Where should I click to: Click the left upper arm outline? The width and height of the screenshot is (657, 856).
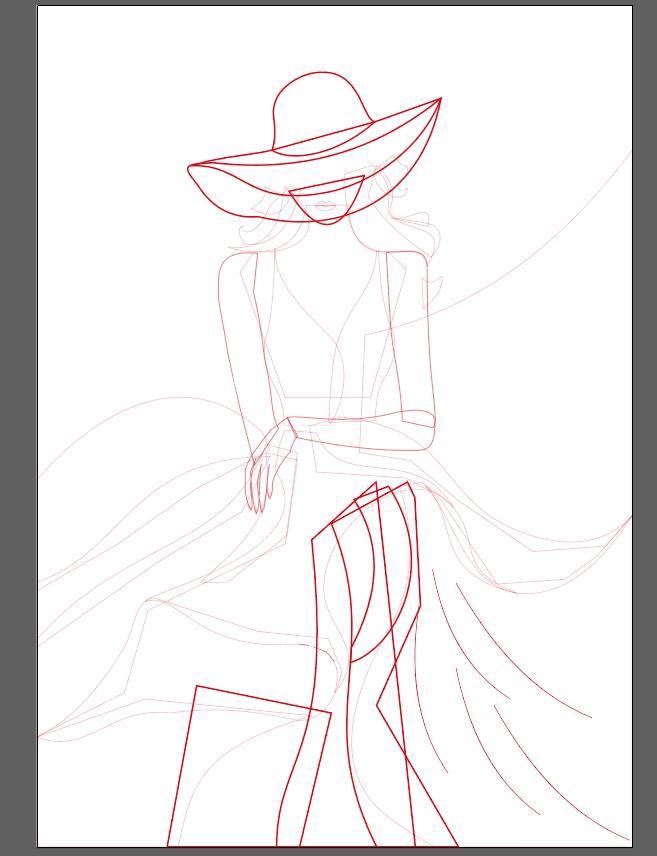[226, 330]
